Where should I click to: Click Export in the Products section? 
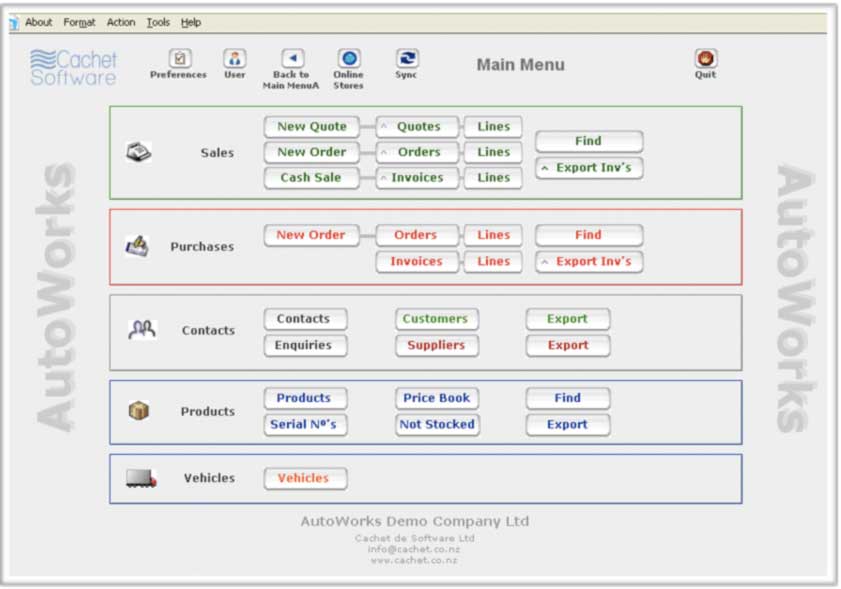[x=568, y=424]
